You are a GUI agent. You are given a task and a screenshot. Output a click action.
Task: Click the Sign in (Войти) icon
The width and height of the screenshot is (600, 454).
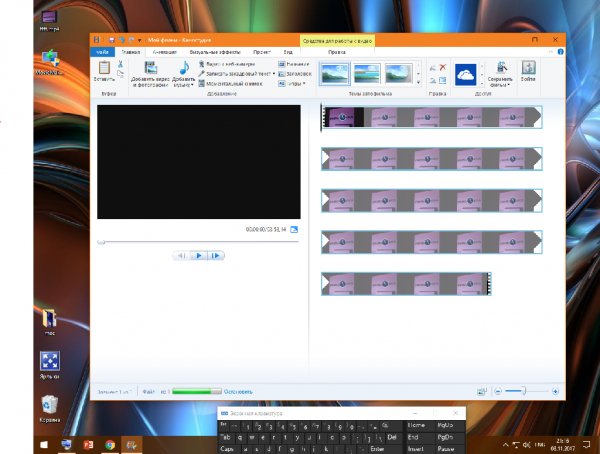[528, 67]
